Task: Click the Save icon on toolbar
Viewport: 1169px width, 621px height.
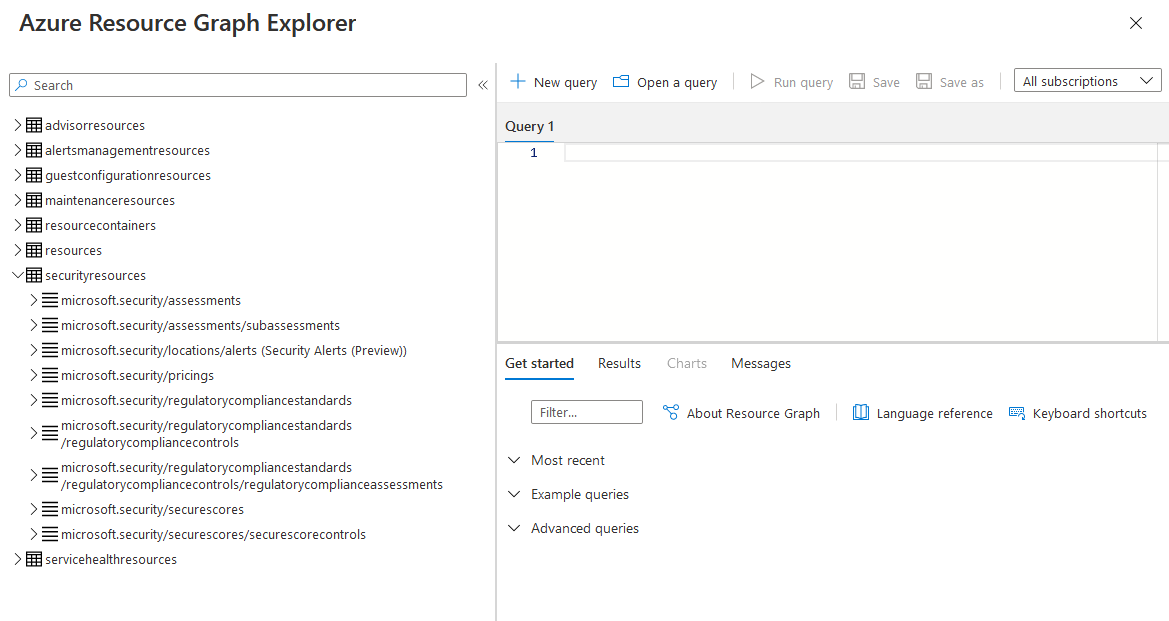Action: pos(856,81)
